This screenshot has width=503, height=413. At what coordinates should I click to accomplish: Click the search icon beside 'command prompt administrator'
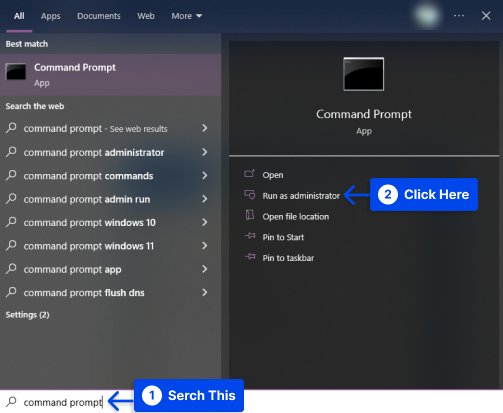click(11, 152)
